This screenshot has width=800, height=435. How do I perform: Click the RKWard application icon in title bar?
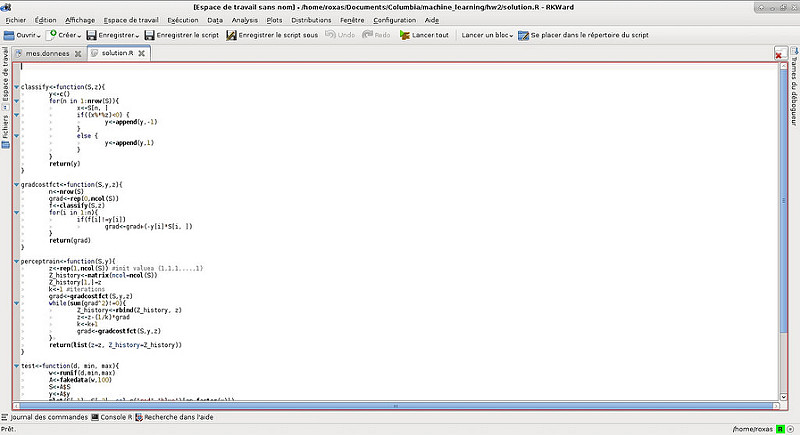6,7
